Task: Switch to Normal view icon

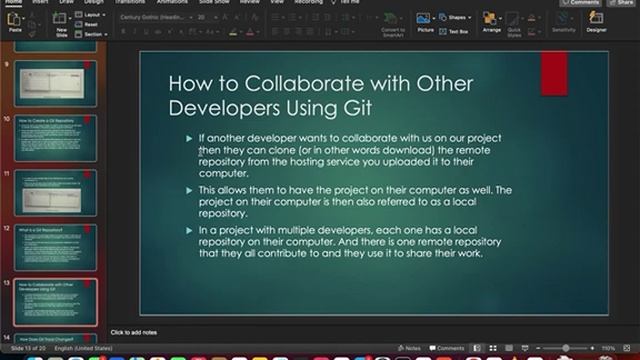Action: pyautogui.click(x=477, y=348)
